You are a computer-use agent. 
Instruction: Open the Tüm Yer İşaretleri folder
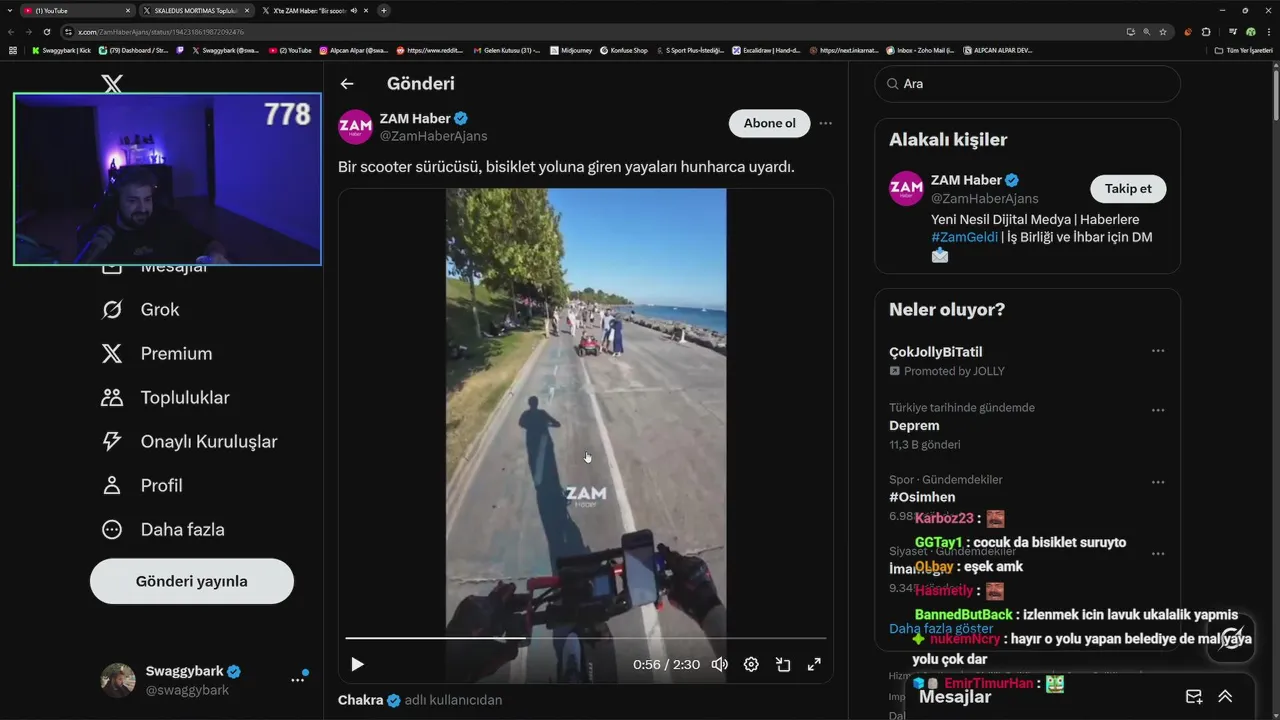pyautogui.click(x=1243, y=50)
